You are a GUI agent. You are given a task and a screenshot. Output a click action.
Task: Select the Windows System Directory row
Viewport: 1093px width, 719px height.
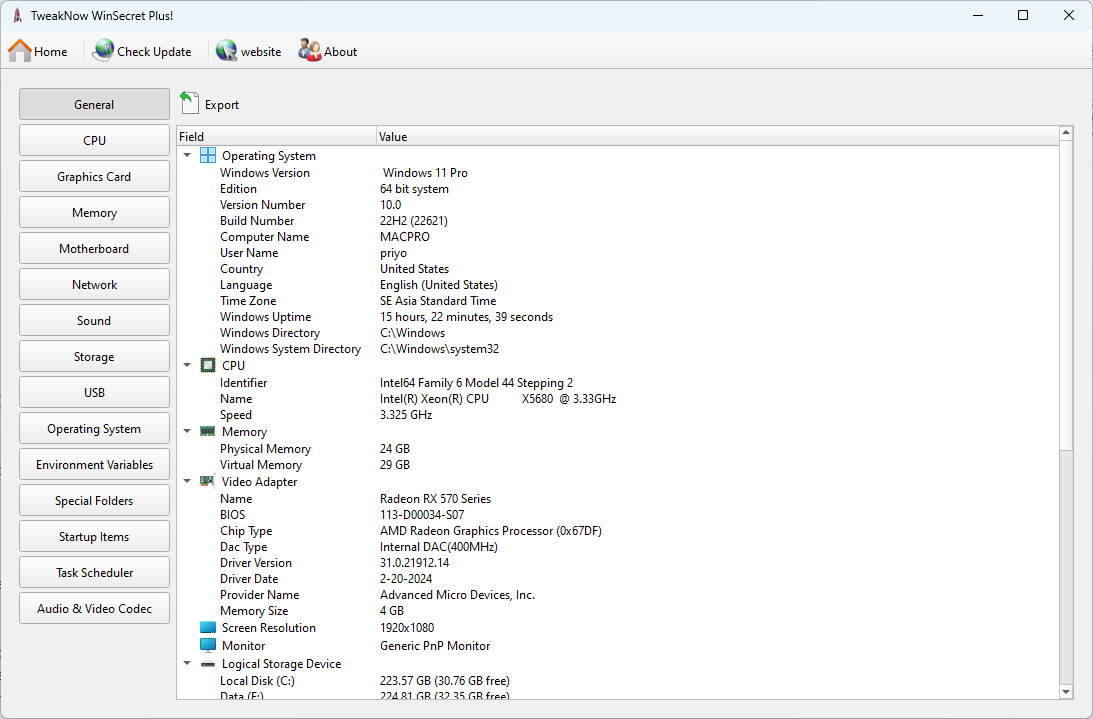[x=618, y=349]
